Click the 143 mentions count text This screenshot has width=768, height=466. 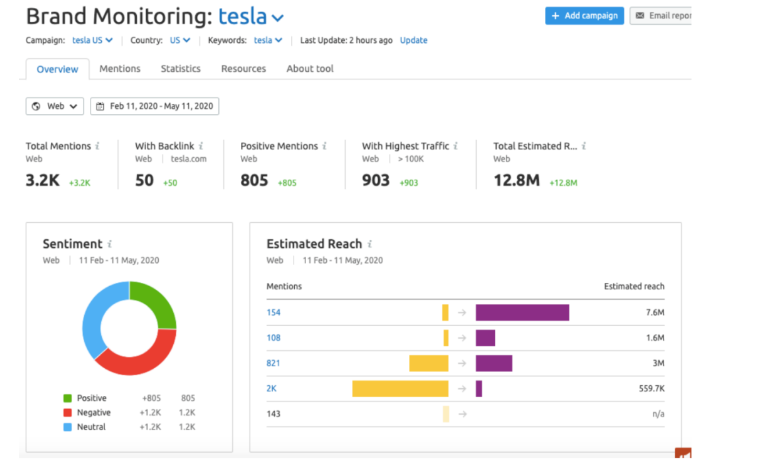273,414
